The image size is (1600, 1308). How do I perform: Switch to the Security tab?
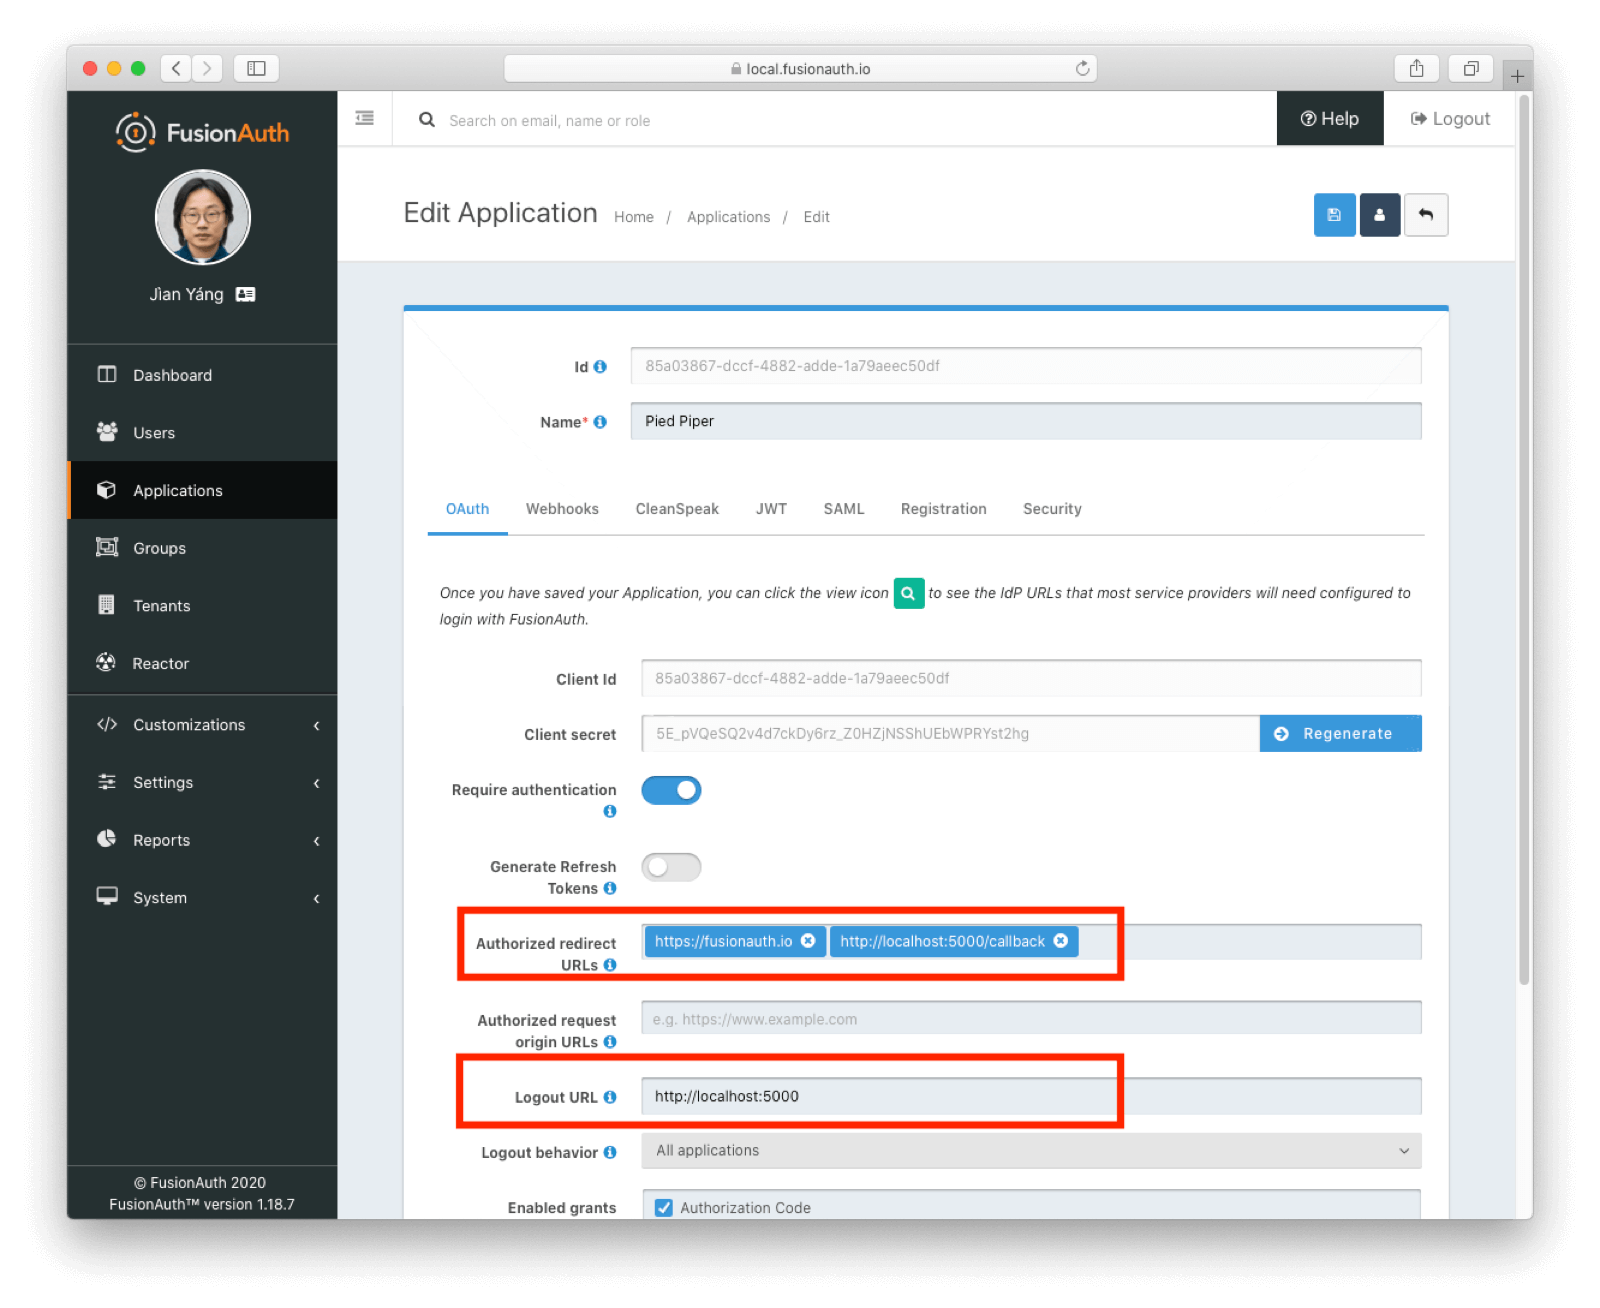[x=1052, y=509]
